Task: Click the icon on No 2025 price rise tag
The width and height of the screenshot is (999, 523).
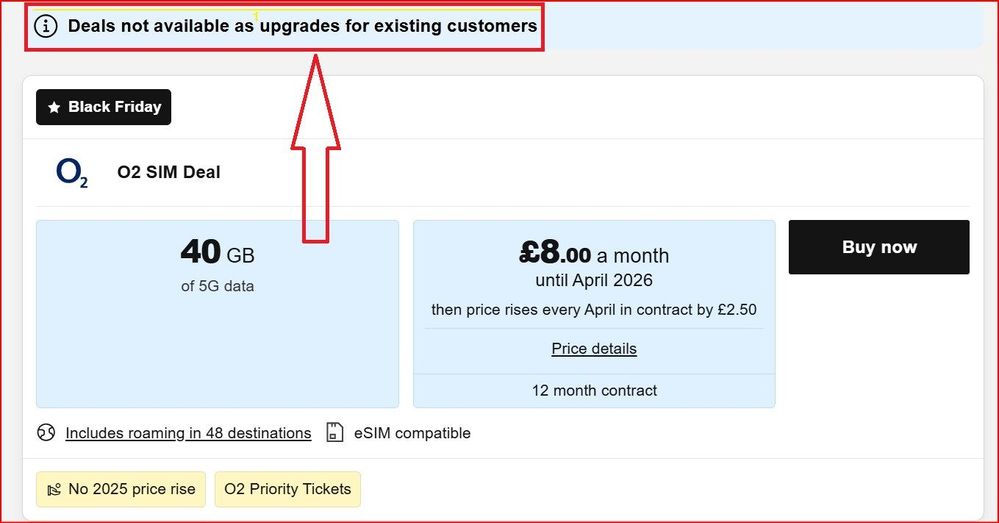Action: [53, 490]
